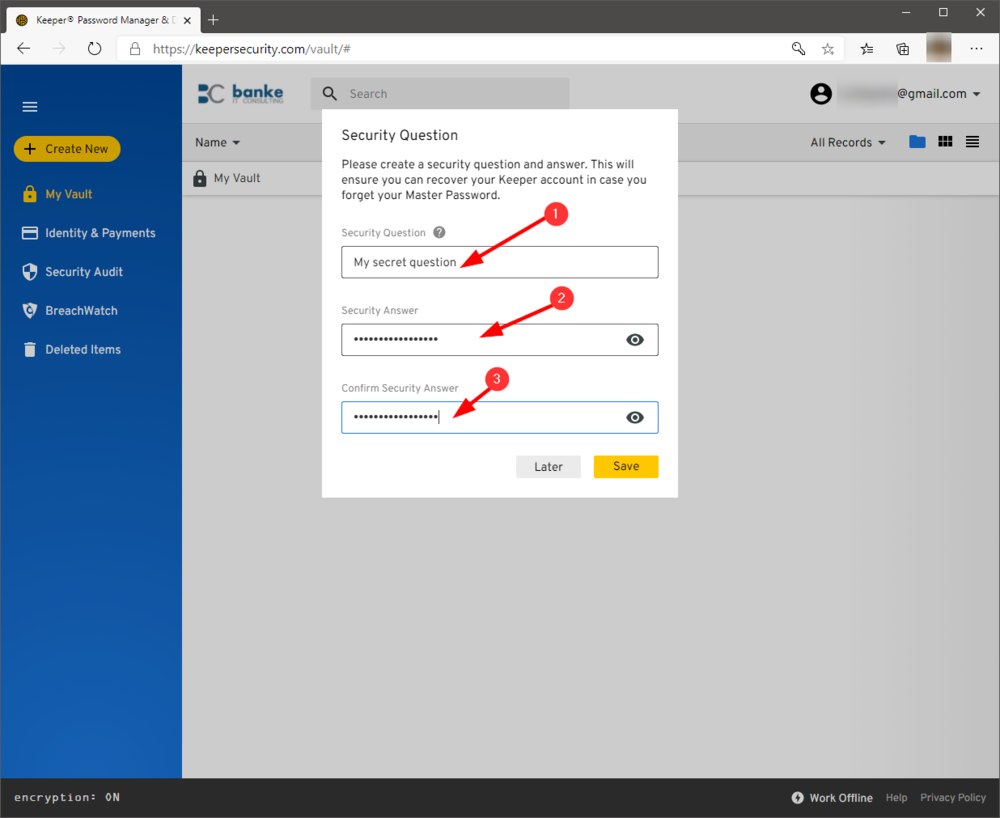
Task: Click the search magnifier icon
Action: click(x=330, y=94)
